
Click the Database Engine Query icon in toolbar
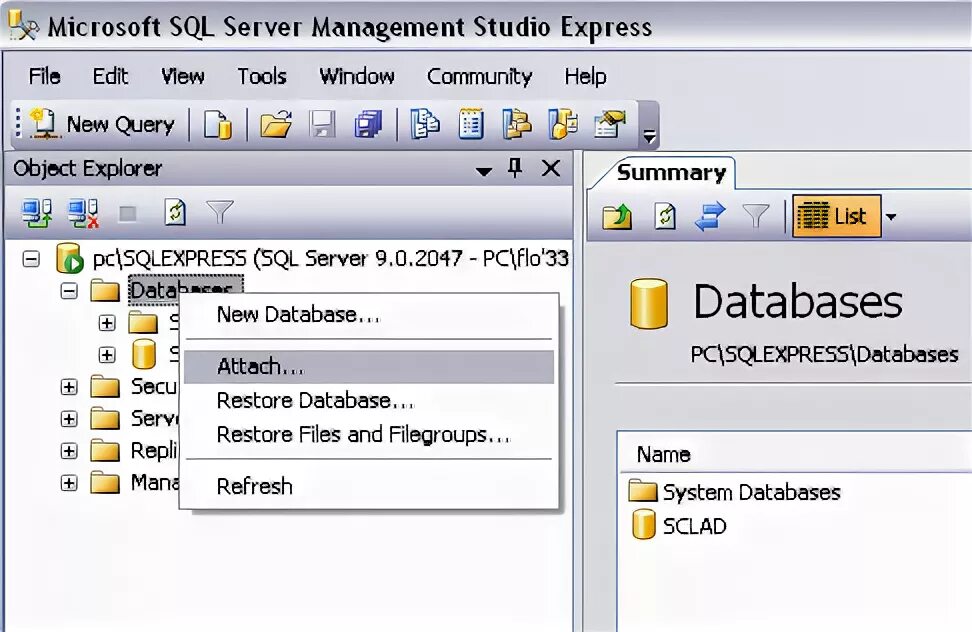coord(218,124)
